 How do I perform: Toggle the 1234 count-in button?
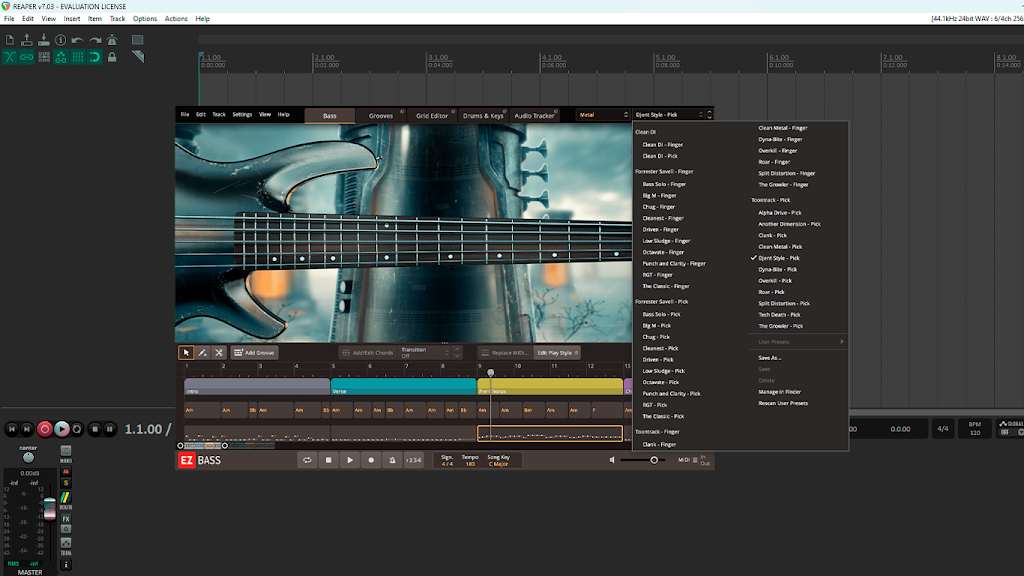[413, 460]
